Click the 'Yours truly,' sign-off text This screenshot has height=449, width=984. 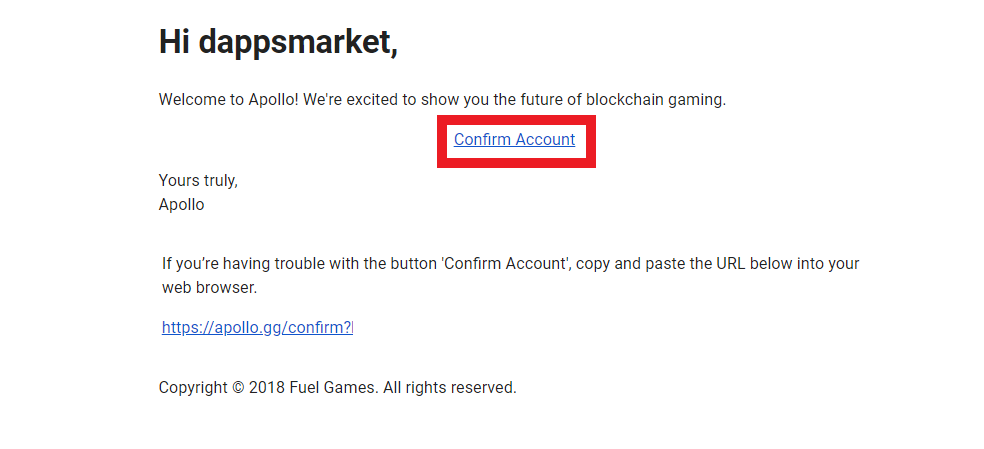click(198, 181)
